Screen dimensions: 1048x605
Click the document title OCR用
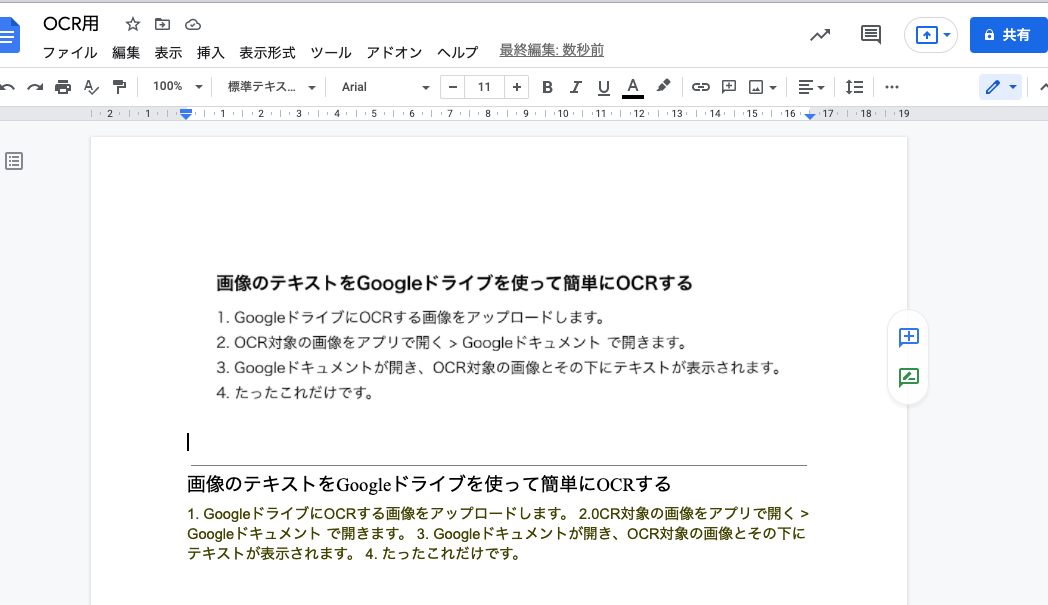click(x=71, y=24)
